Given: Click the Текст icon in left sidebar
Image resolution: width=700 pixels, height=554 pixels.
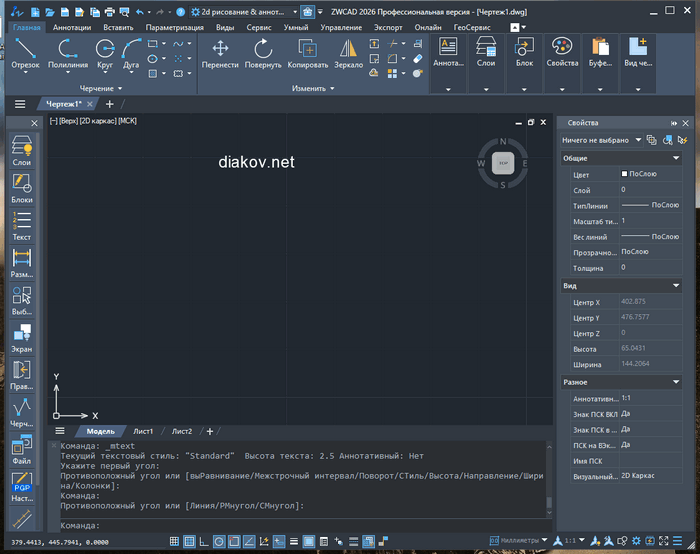Looking at the screenshot, I should coord(21,223).
